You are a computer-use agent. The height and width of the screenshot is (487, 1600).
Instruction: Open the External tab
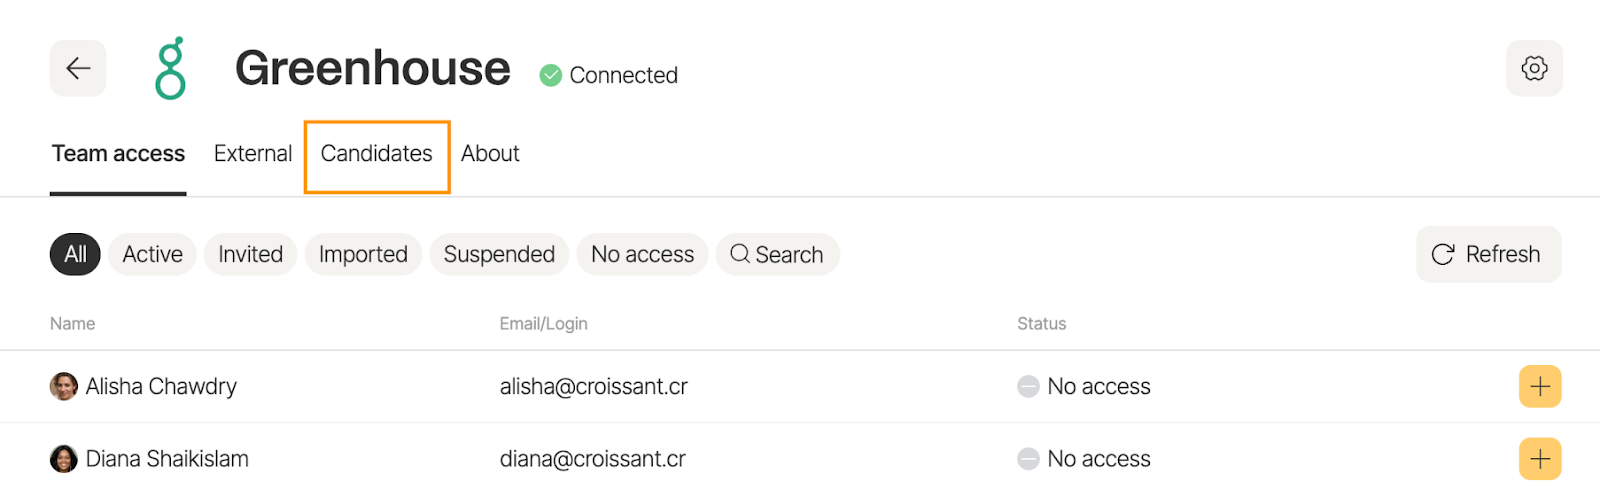[253, 154]
